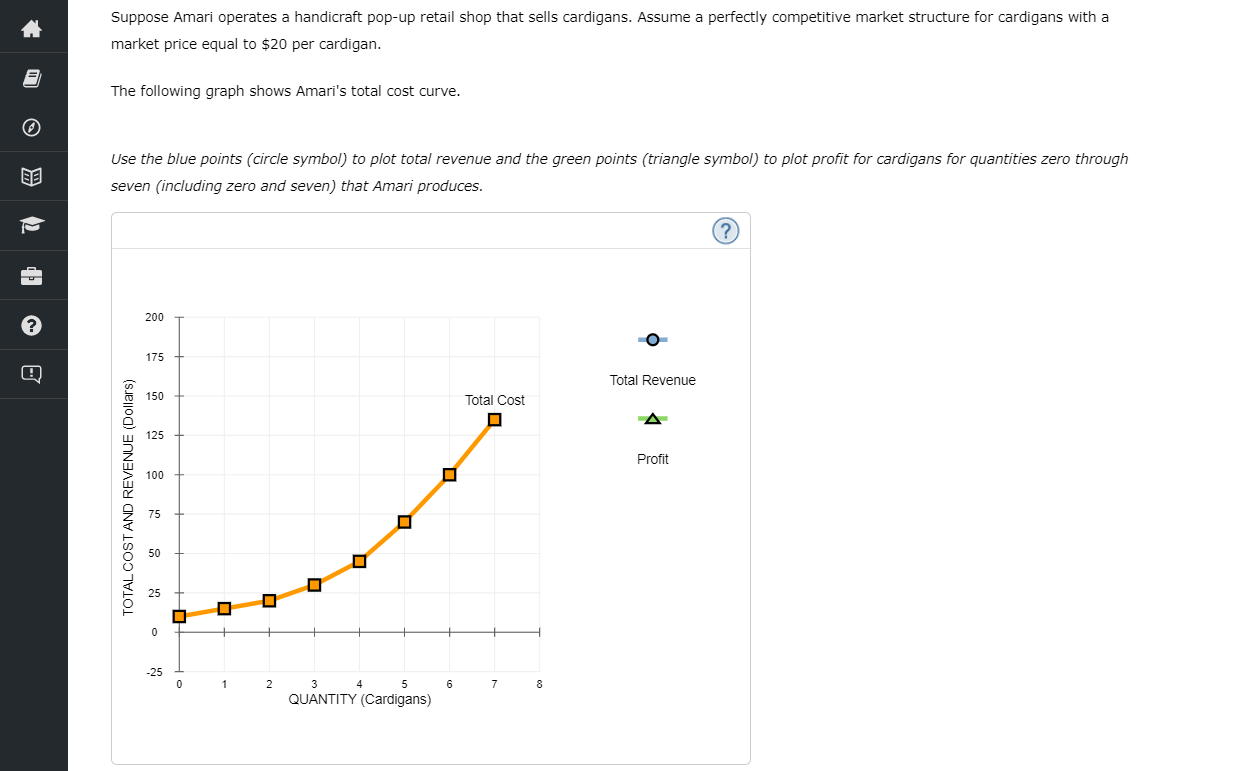The image size is (1235, 771).
Task: Go to home via house icon
Action: point(32,31)
